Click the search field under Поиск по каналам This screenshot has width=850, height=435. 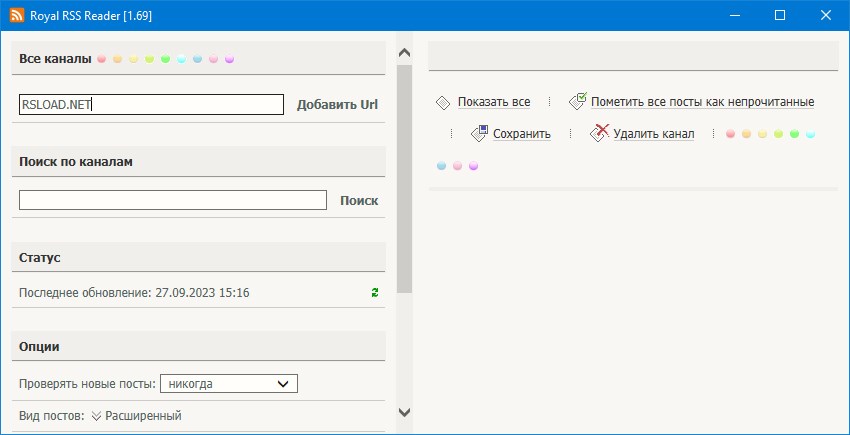pos(173,200)
